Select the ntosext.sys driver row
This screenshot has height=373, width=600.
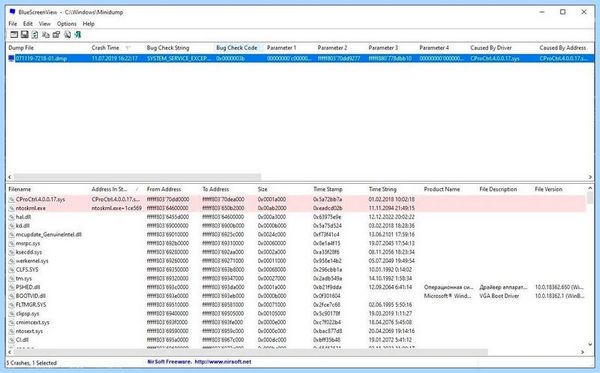point(297,331)
